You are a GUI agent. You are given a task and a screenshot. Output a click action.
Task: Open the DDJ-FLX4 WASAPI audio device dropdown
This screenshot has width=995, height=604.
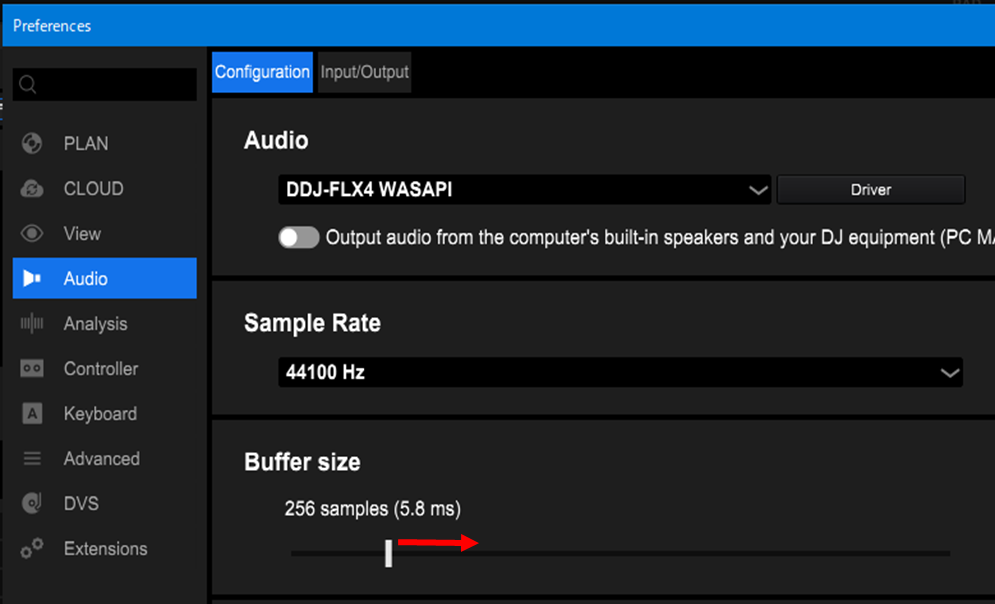[523, 189]
